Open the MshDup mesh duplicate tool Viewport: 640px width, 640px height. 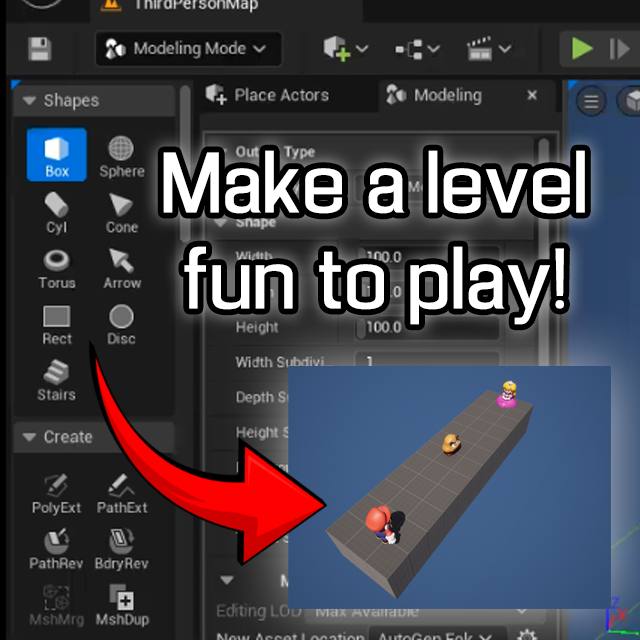coord(121,605)
